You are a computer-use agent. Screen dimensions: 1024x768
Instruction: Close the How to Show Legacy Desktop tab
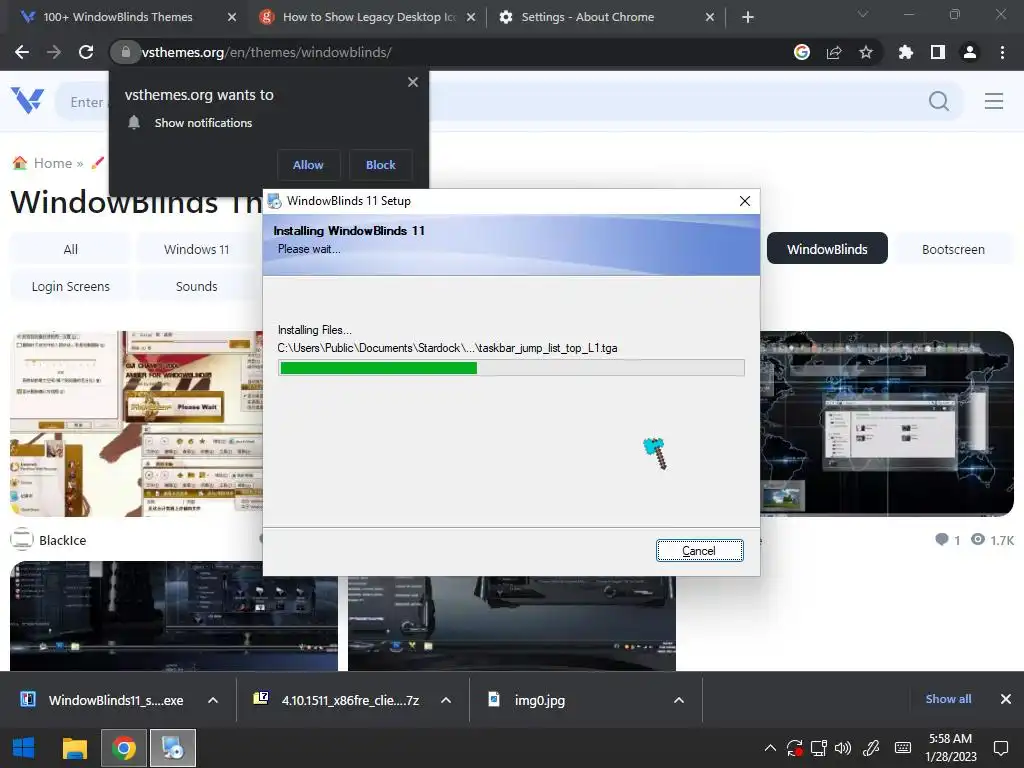(x=471, y=17)
